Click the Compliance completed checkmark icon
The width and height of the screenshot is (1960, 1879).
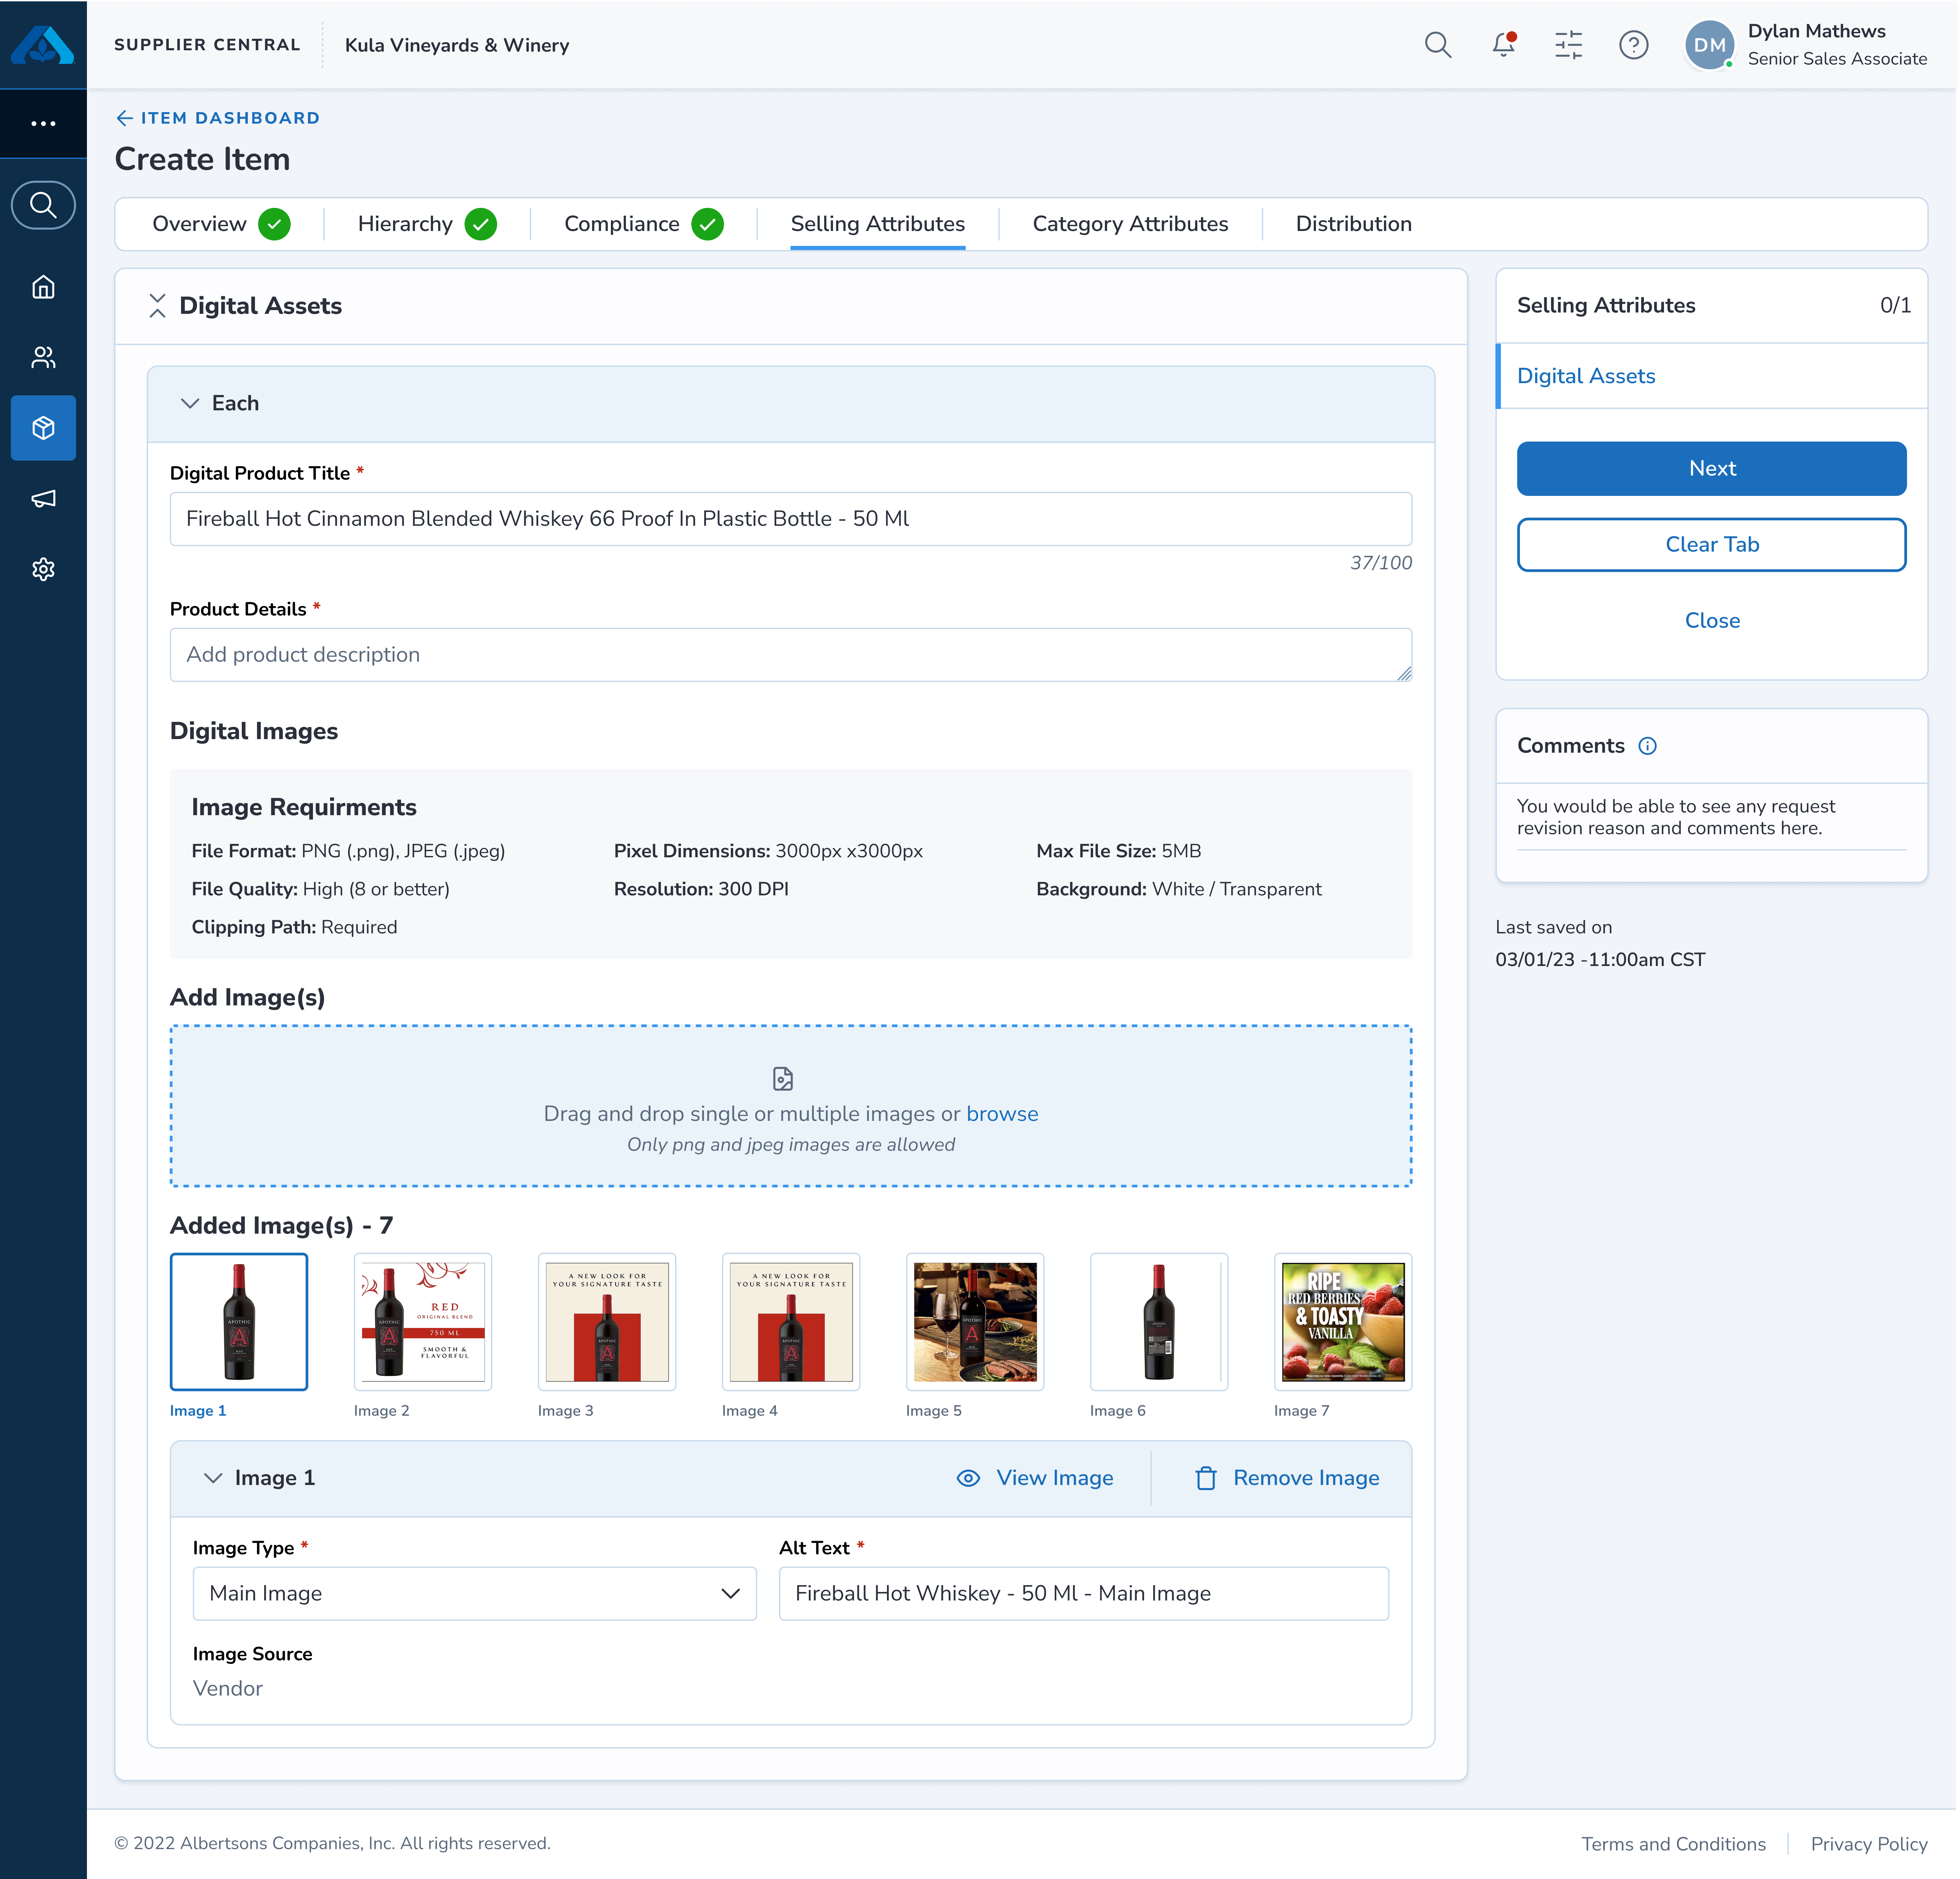[x=708, y=224]
